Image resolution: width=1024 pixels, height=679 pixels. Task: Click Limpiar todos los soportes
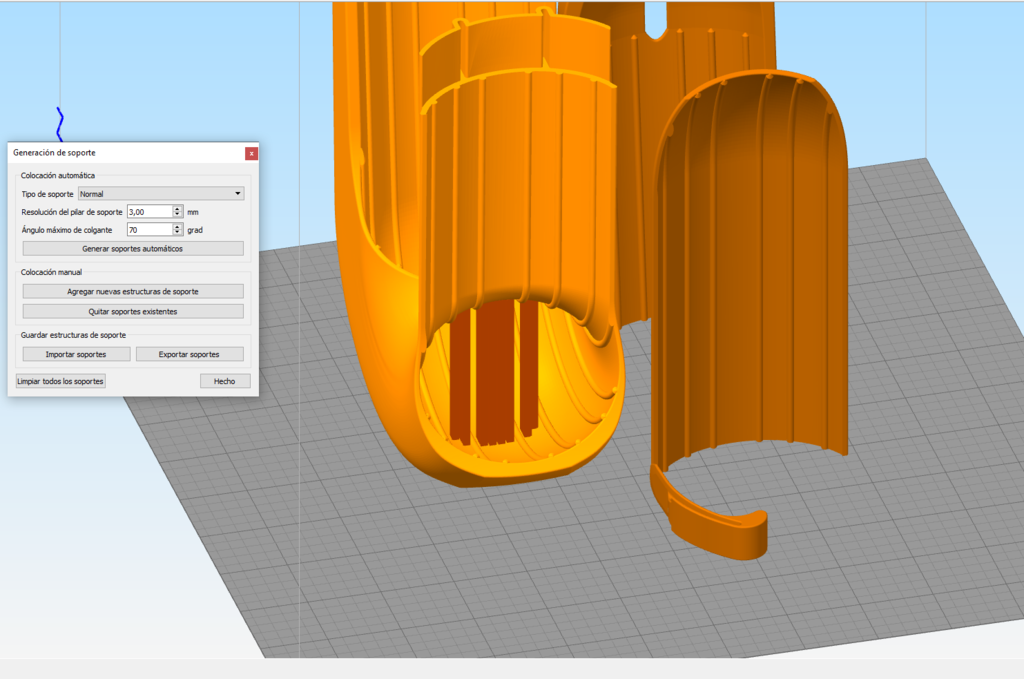(61, 381)
